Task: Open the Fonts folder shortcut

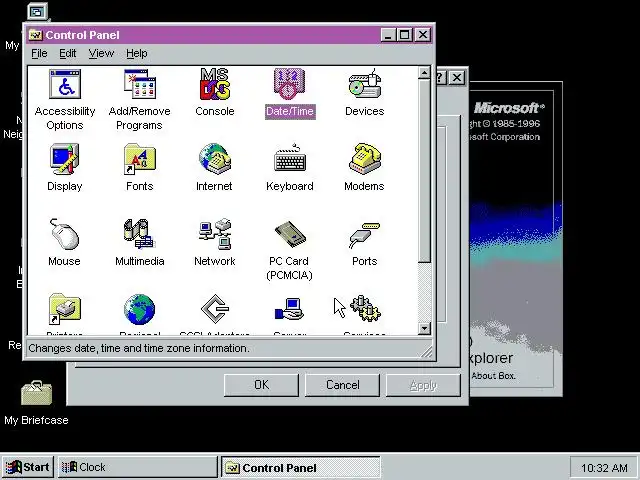Action: pos(140,159)
